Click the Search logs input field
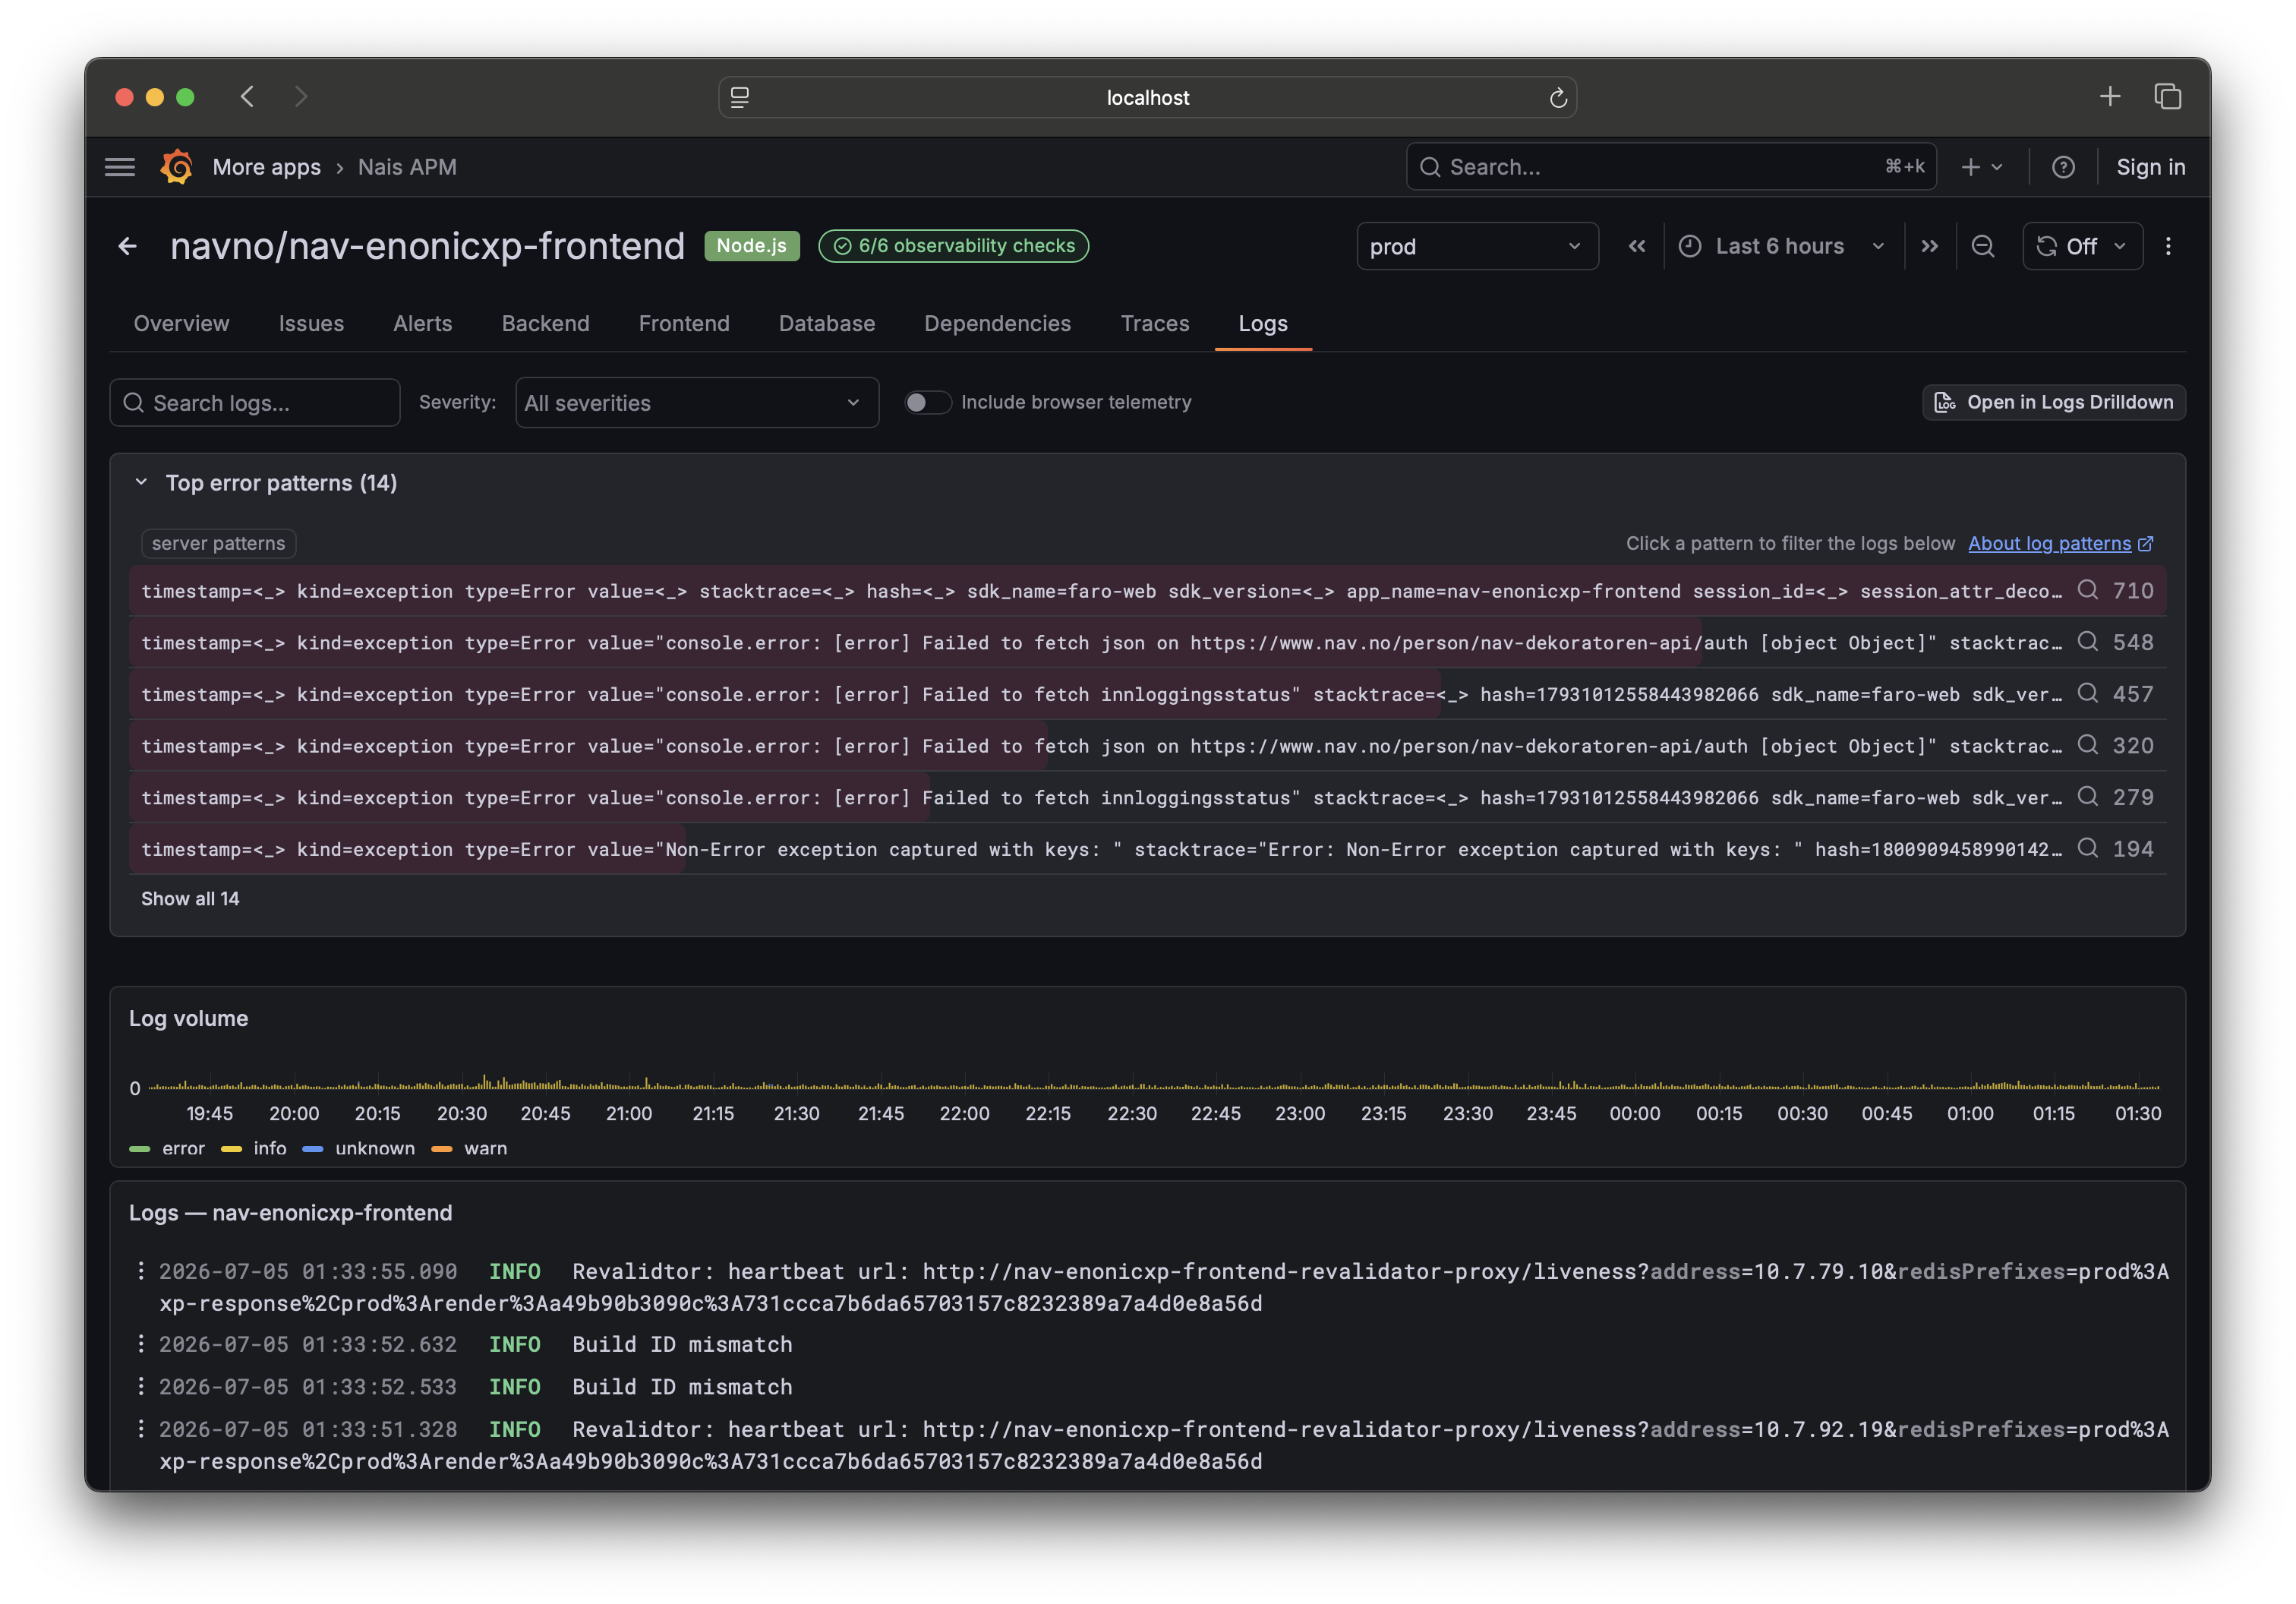The image size is (2296, 1604). [x=255, y=403]
